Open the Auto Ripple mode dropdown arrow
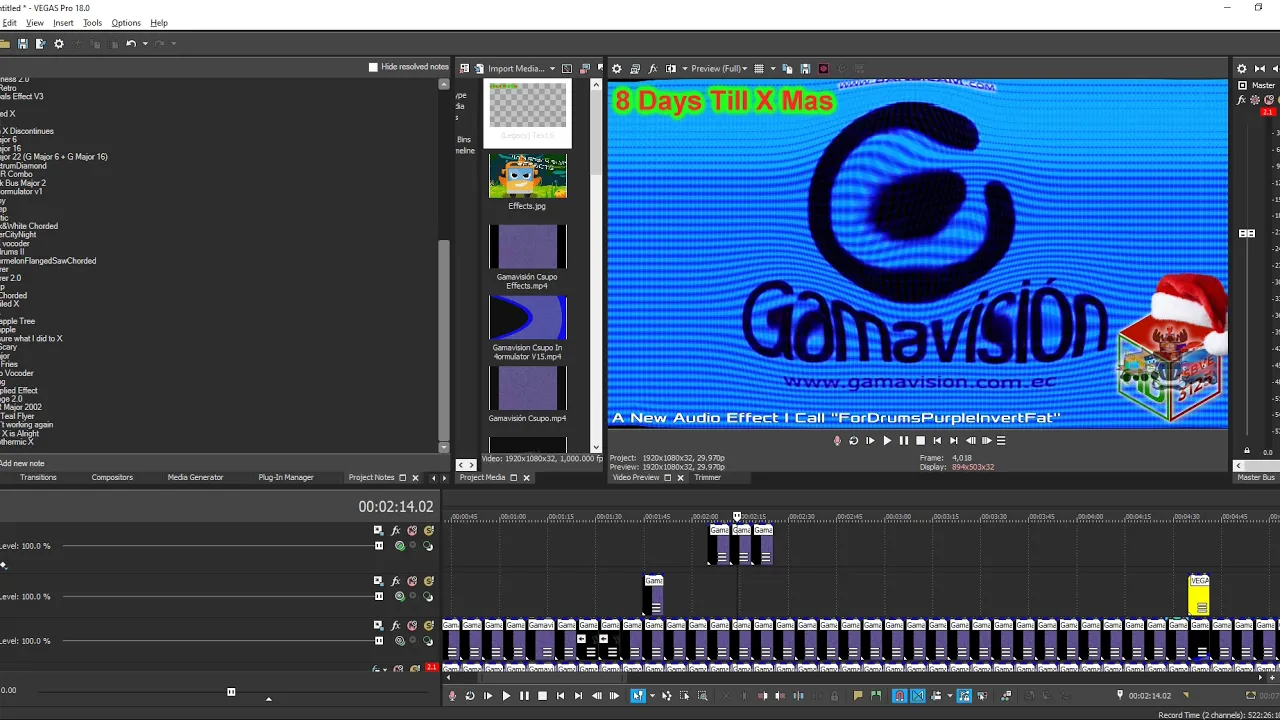This screenshot has height=720, width=1280. 949,696
